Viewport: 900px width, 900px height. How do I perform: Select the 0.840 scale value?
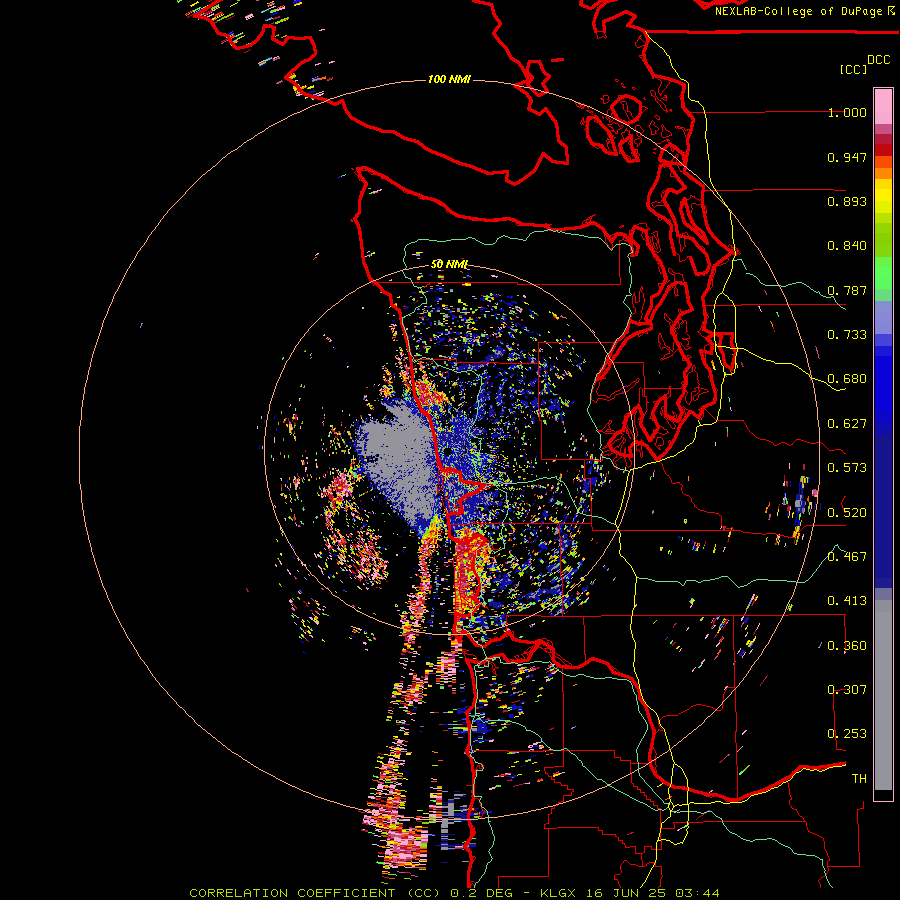[x=847, y=246]
